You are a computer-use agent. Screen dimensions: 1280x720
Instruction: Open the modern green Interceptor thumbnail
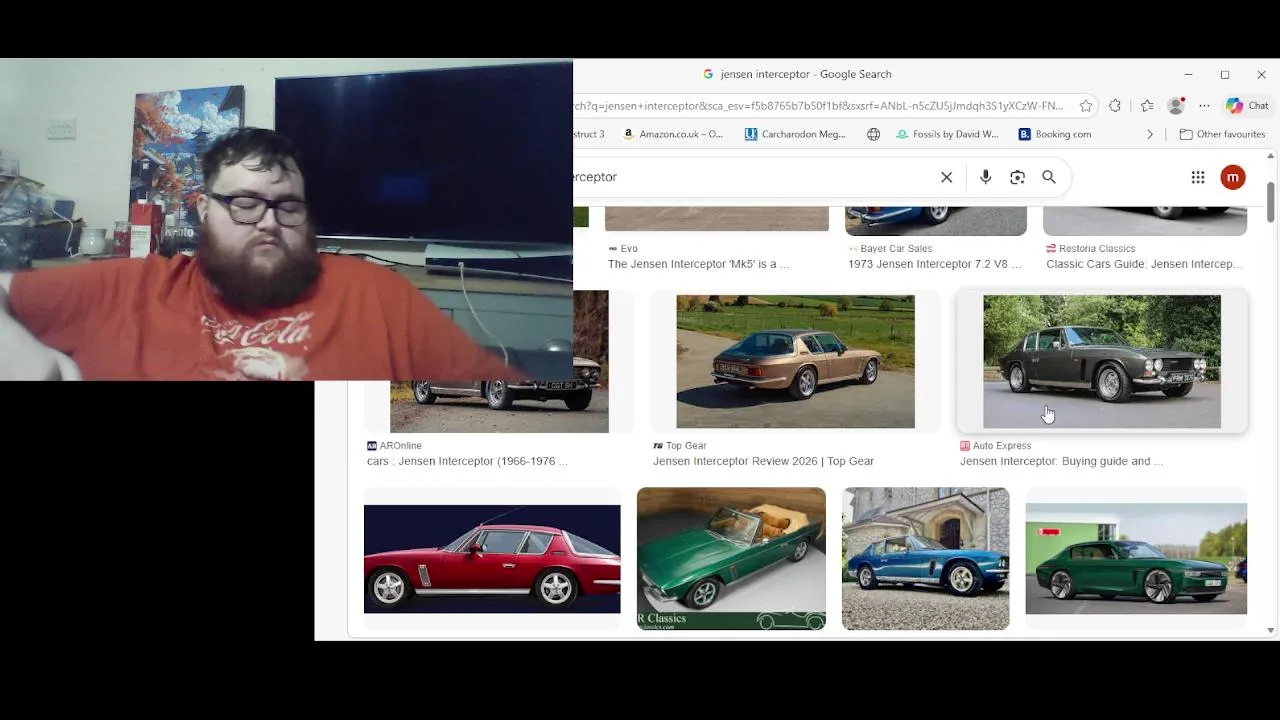(1136, 559)
